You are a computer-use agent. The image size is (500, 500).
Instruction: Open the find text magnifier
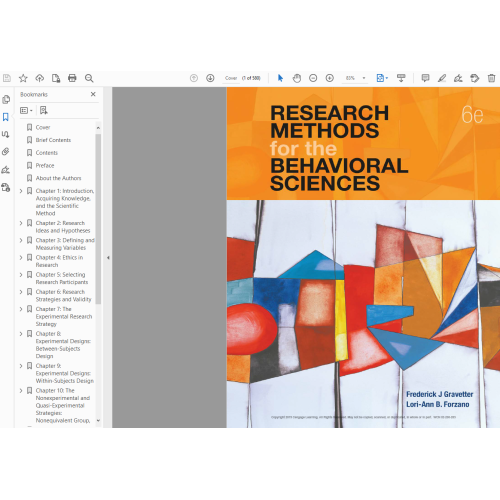[x=89, y=78]
